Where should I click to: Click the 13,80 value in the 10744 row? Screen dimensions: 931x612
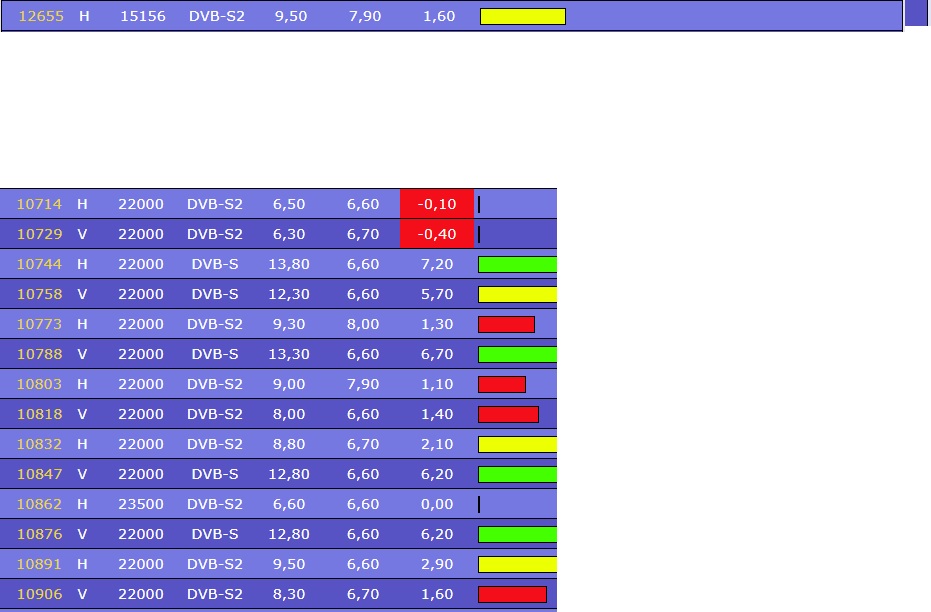click(x=289, y=264)
